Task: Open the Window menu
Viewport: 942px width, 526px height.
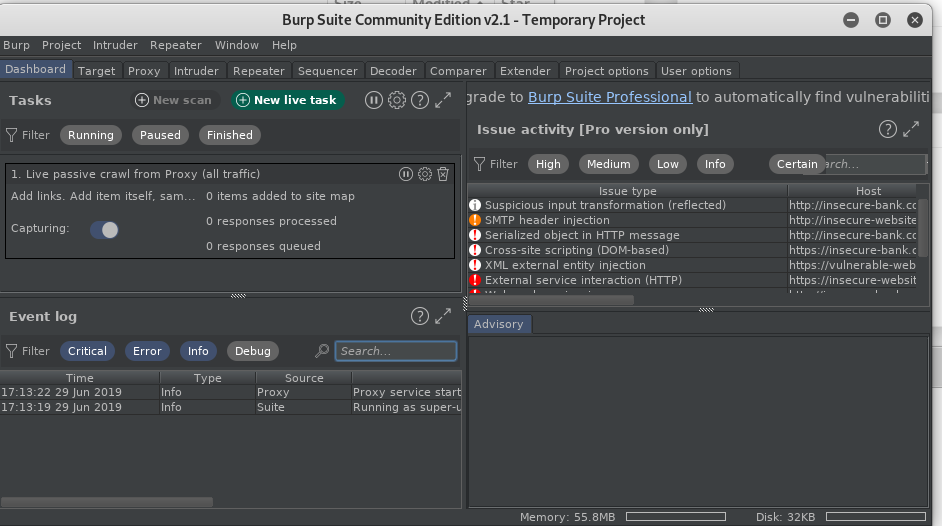Action: [x=237, y=45]
